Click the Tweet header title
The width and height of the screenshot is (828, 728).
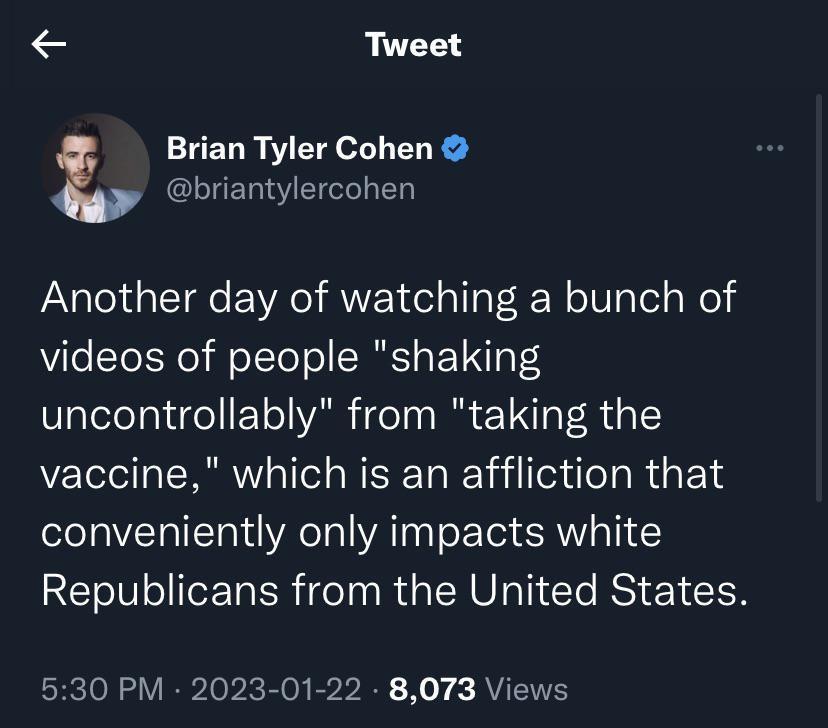(x=413, y=44)
